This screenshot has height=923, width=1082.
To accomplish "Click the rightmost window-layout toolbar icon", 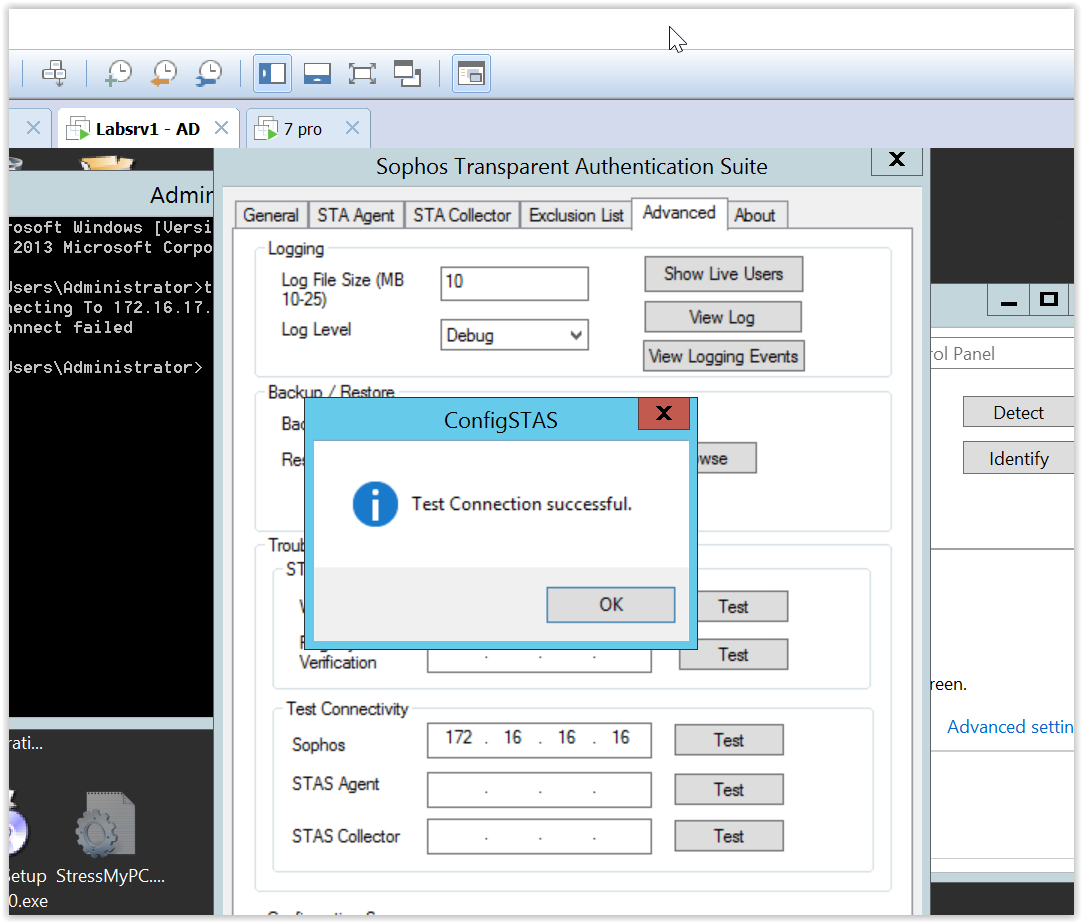I will click(471, 73).
